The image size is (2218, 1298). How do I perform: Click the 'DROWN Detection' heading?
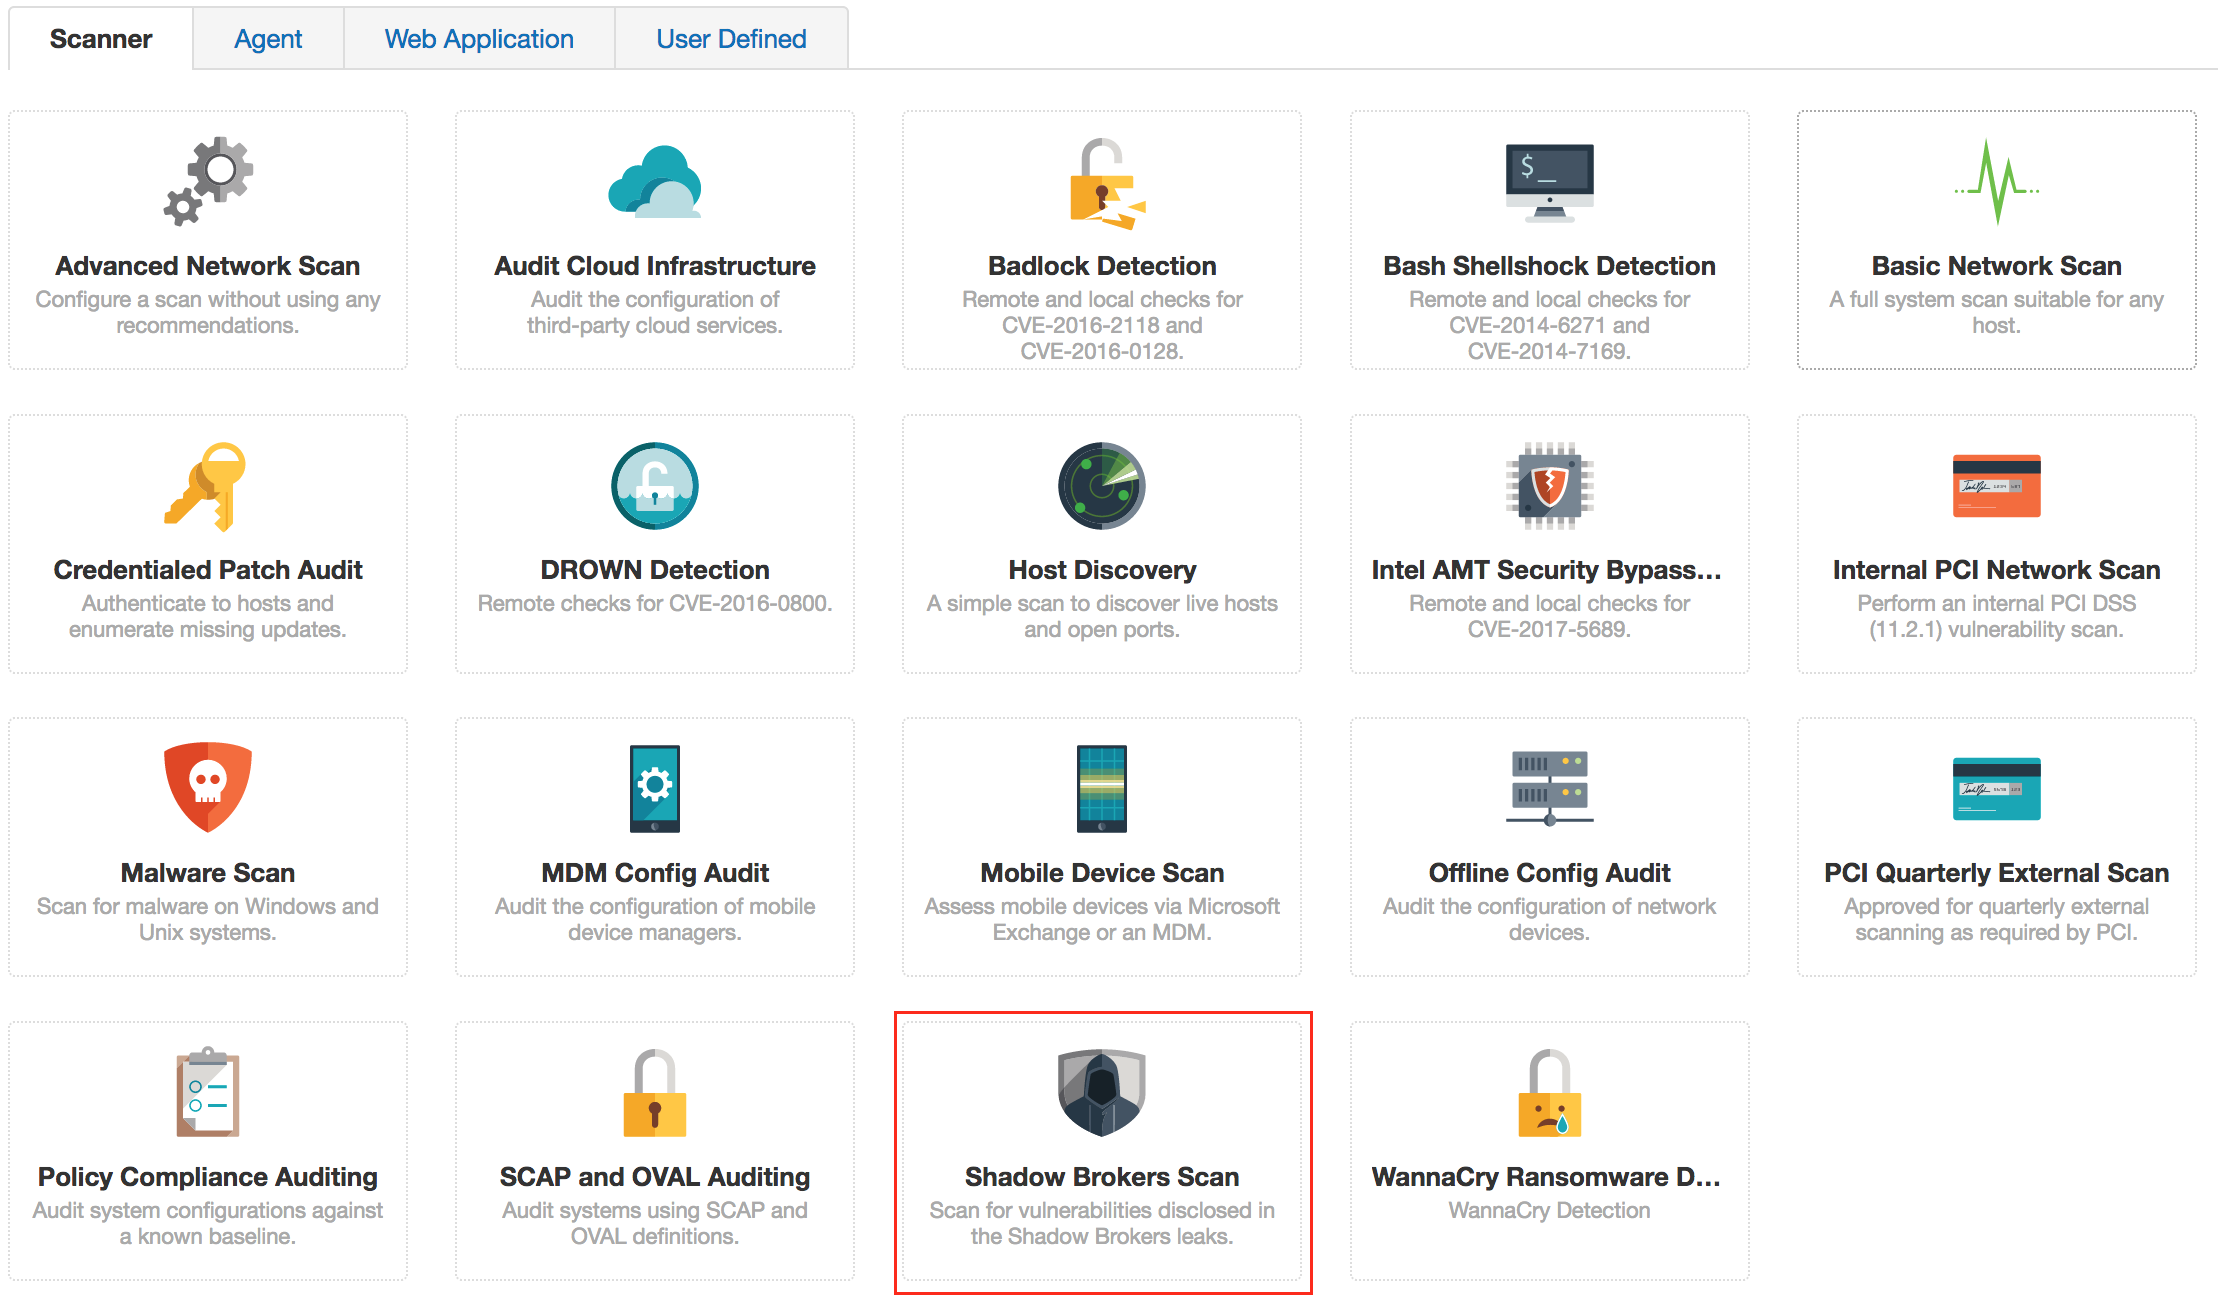click(x=655, y=570)
